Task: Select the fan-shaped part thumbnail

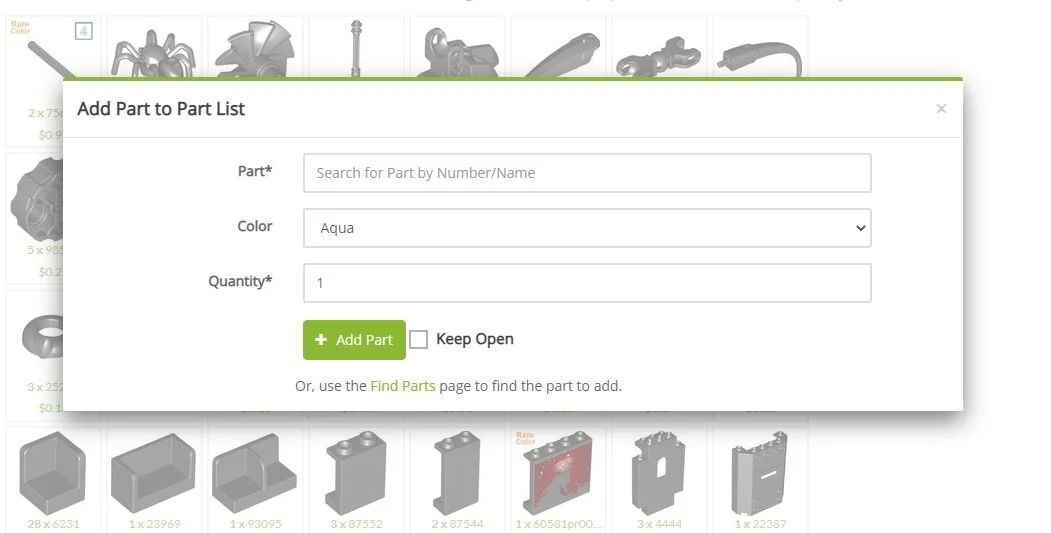Action: pos(254,50)
